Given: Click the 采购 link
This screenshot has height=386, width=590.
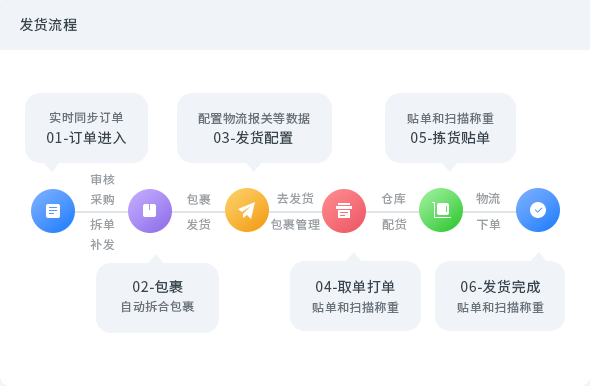Looking at the screenshot, I should pos(102,199).
